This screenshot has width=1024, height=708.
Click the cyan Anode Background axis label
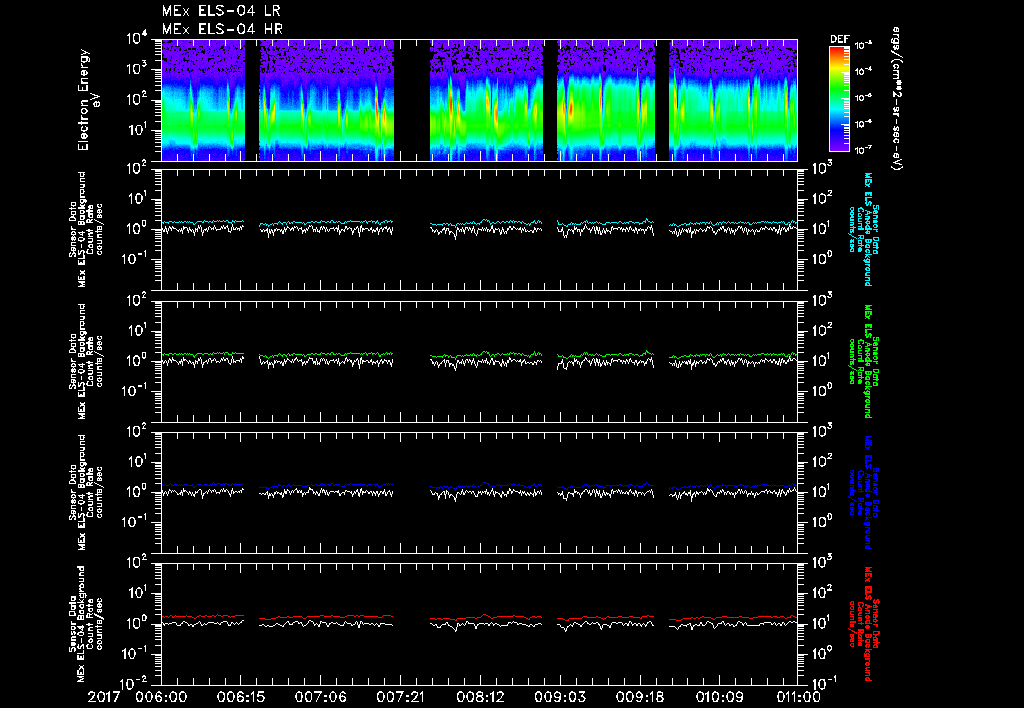pyautogui.click(x=864, y=229)
